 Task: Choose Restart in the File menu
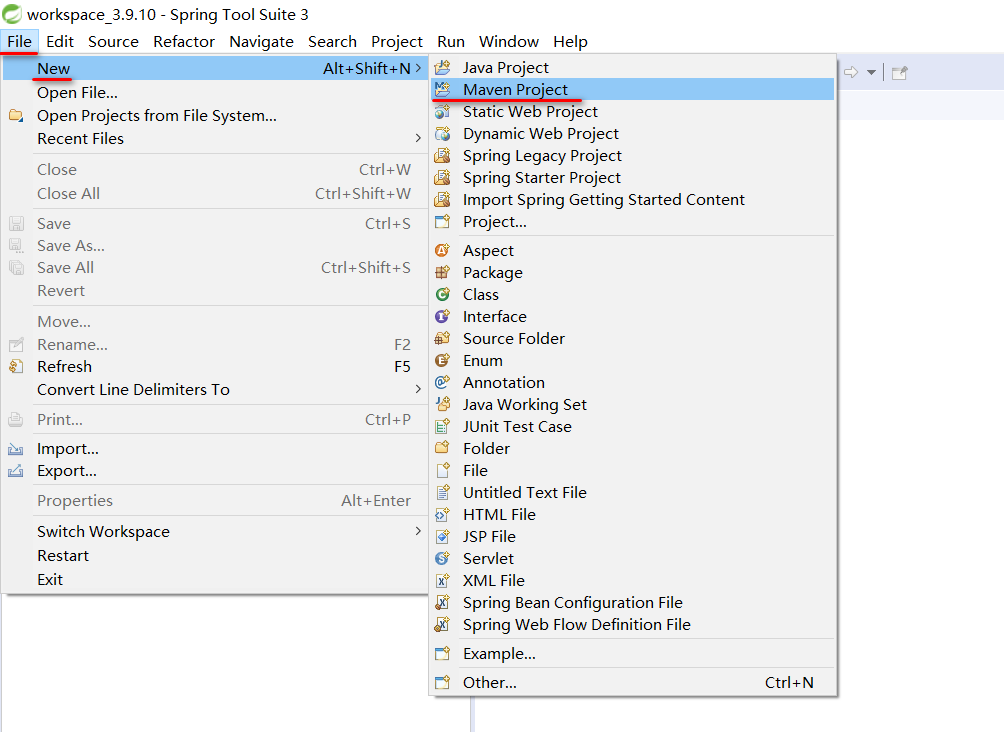215,555
